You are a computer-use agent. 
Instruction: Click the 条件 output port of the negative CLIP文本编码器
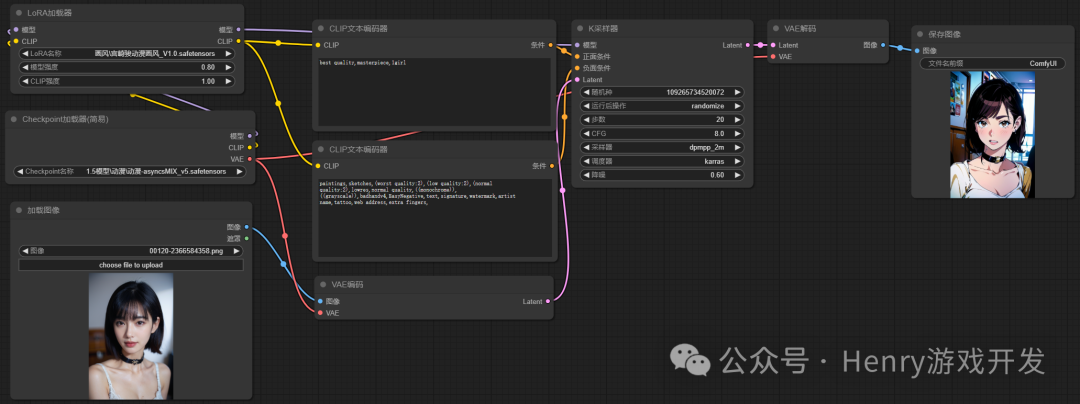(550, 166)
